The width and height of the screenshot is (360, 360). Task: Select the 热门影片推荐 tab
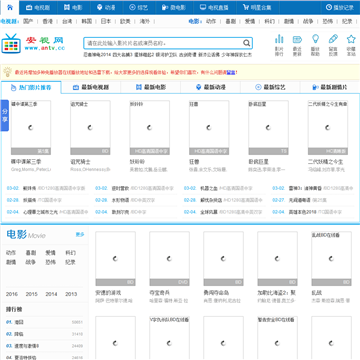pos(31,87)
